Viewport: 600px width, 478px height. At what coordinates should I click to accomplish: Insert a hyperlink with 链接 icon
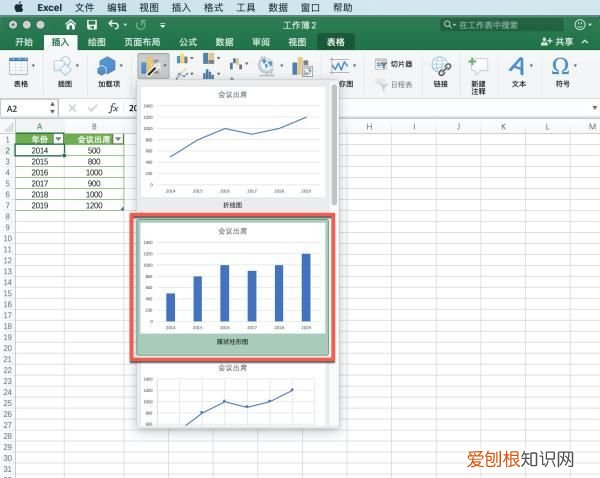tap(441, 67)
